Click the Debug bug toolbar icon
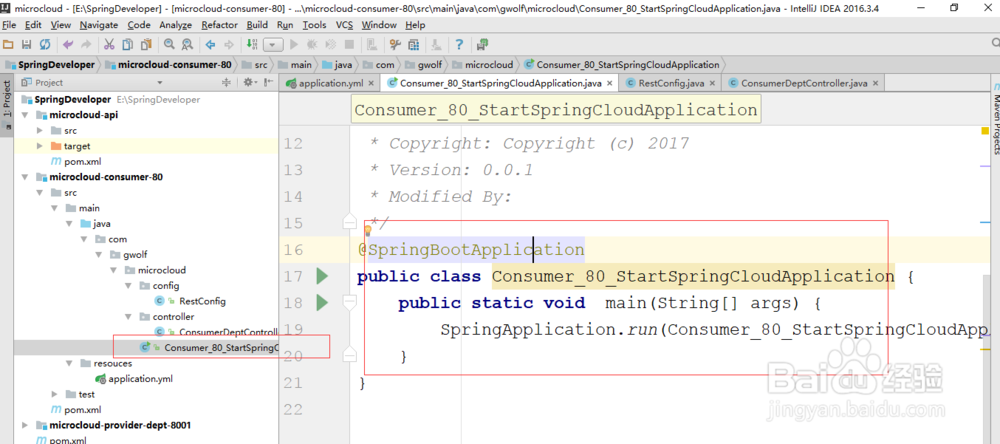The image size is (1000, 444). pos(312,45)
